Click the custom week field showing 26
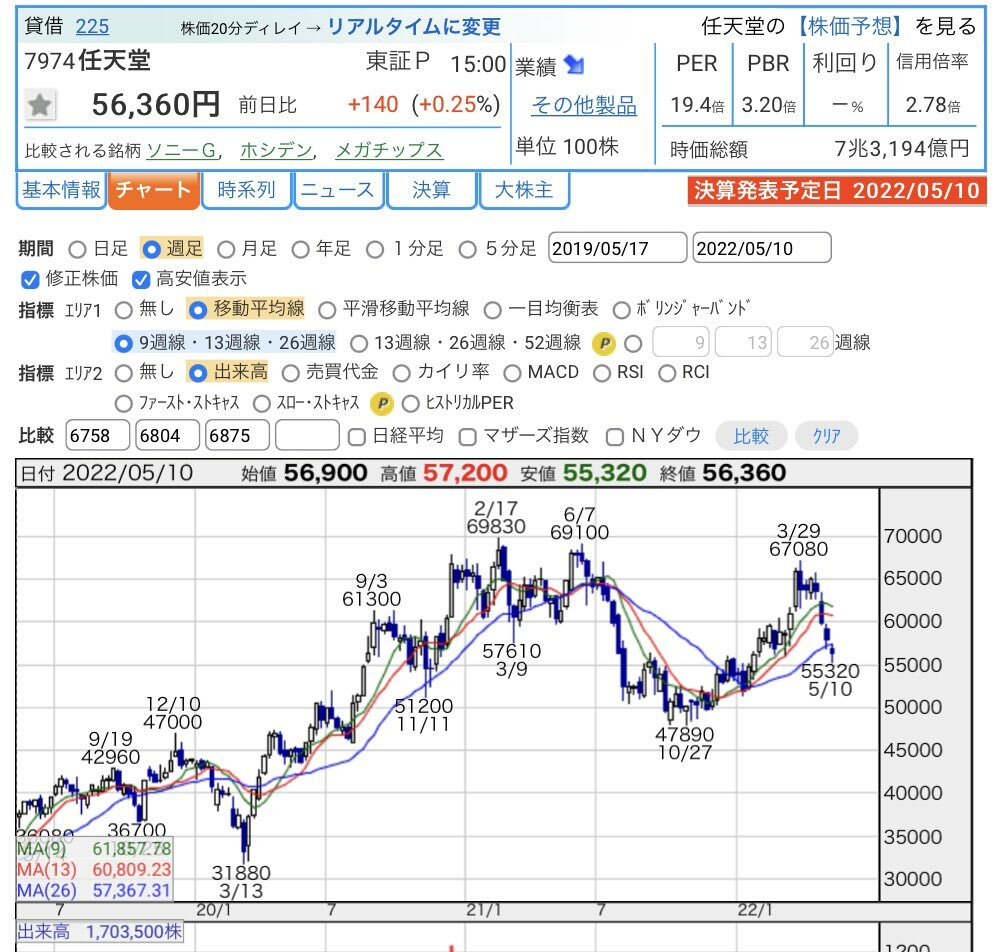The height and width of the screenshot is (952, 992). pyautogui.click(x=805, y=342)
